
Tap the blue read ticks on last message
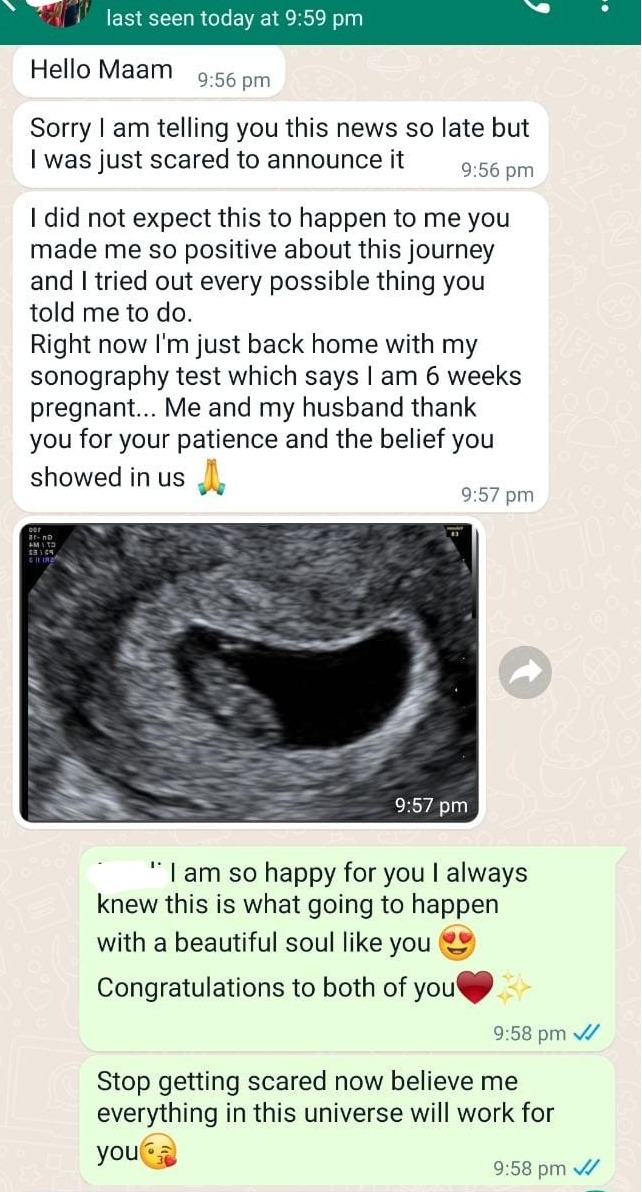(587, 1167)
